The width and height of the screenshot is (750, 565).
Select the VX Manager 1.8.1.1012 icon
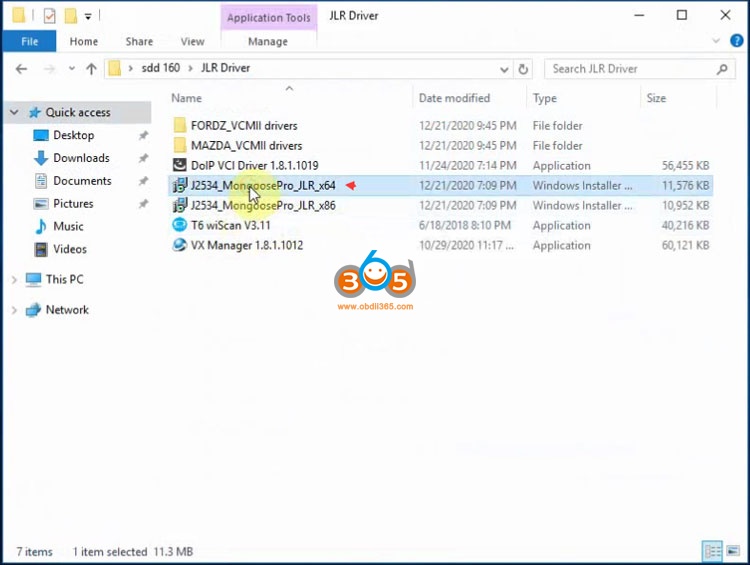click(x=180, y=245)
